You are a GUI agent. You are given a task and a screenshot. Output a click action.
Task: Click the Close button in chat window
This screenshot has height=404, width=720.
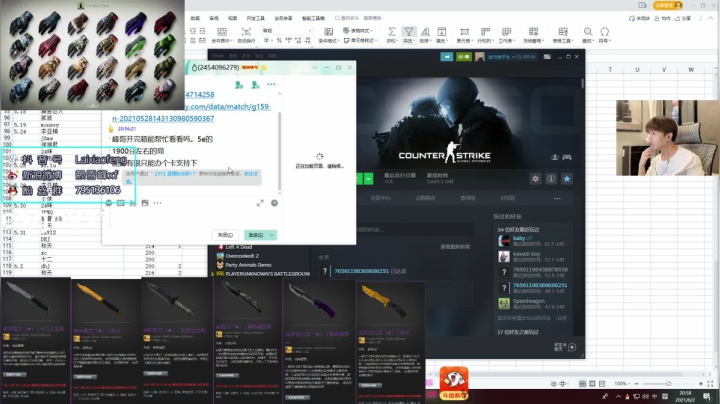coord(225,235)
